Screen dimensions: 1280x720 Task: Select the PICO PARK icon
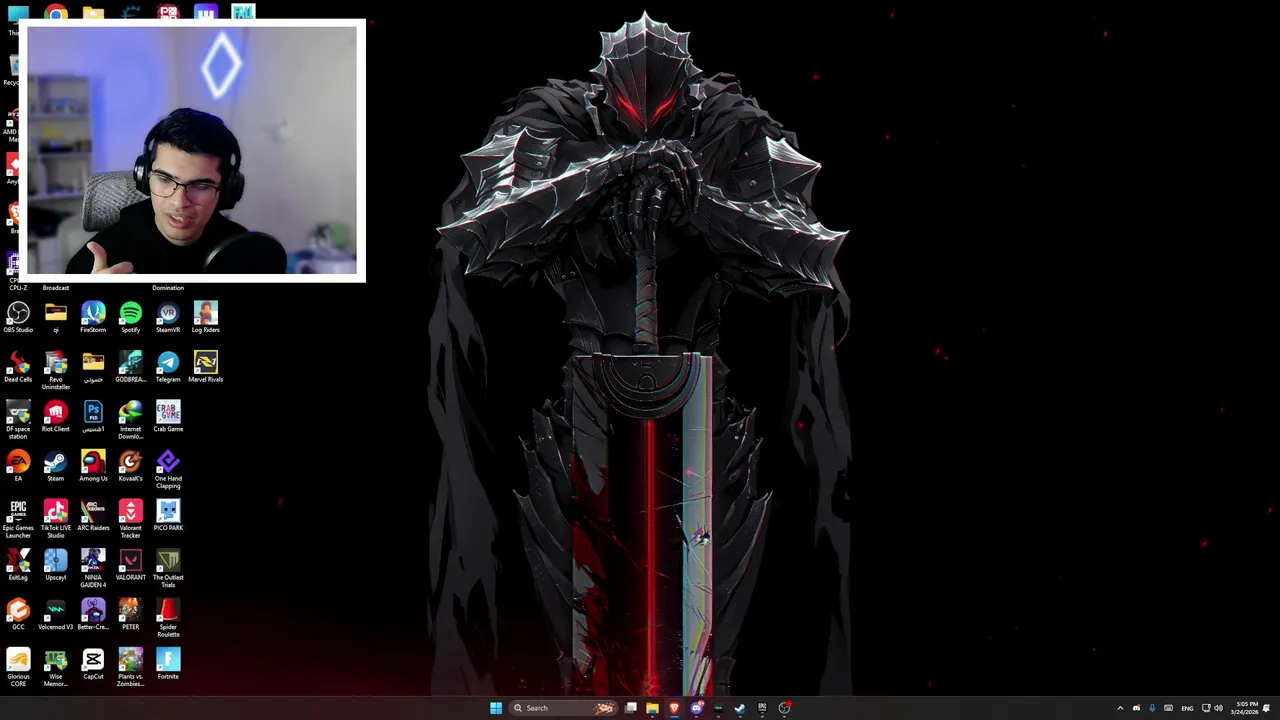tap(168, 514)
